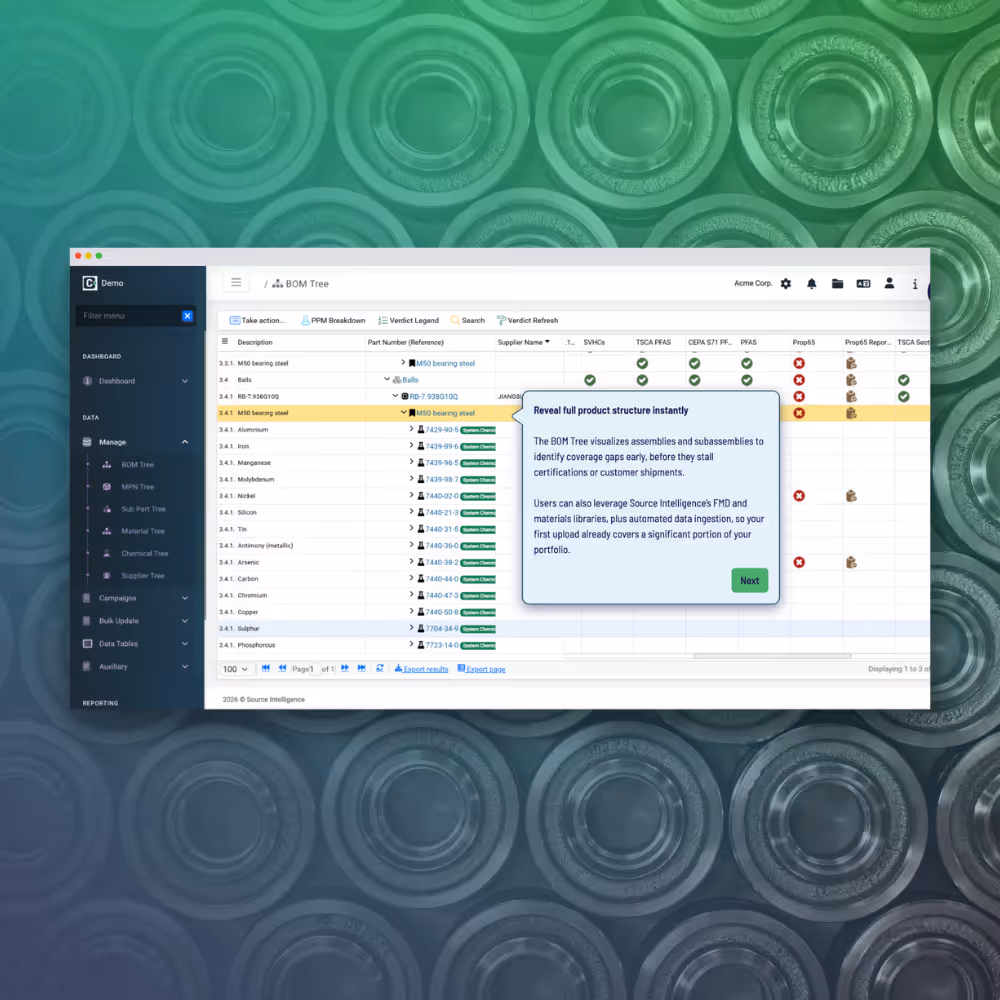Open the folder icon in header
The width and height of the screenshot is (1000, 1000).
837,284
